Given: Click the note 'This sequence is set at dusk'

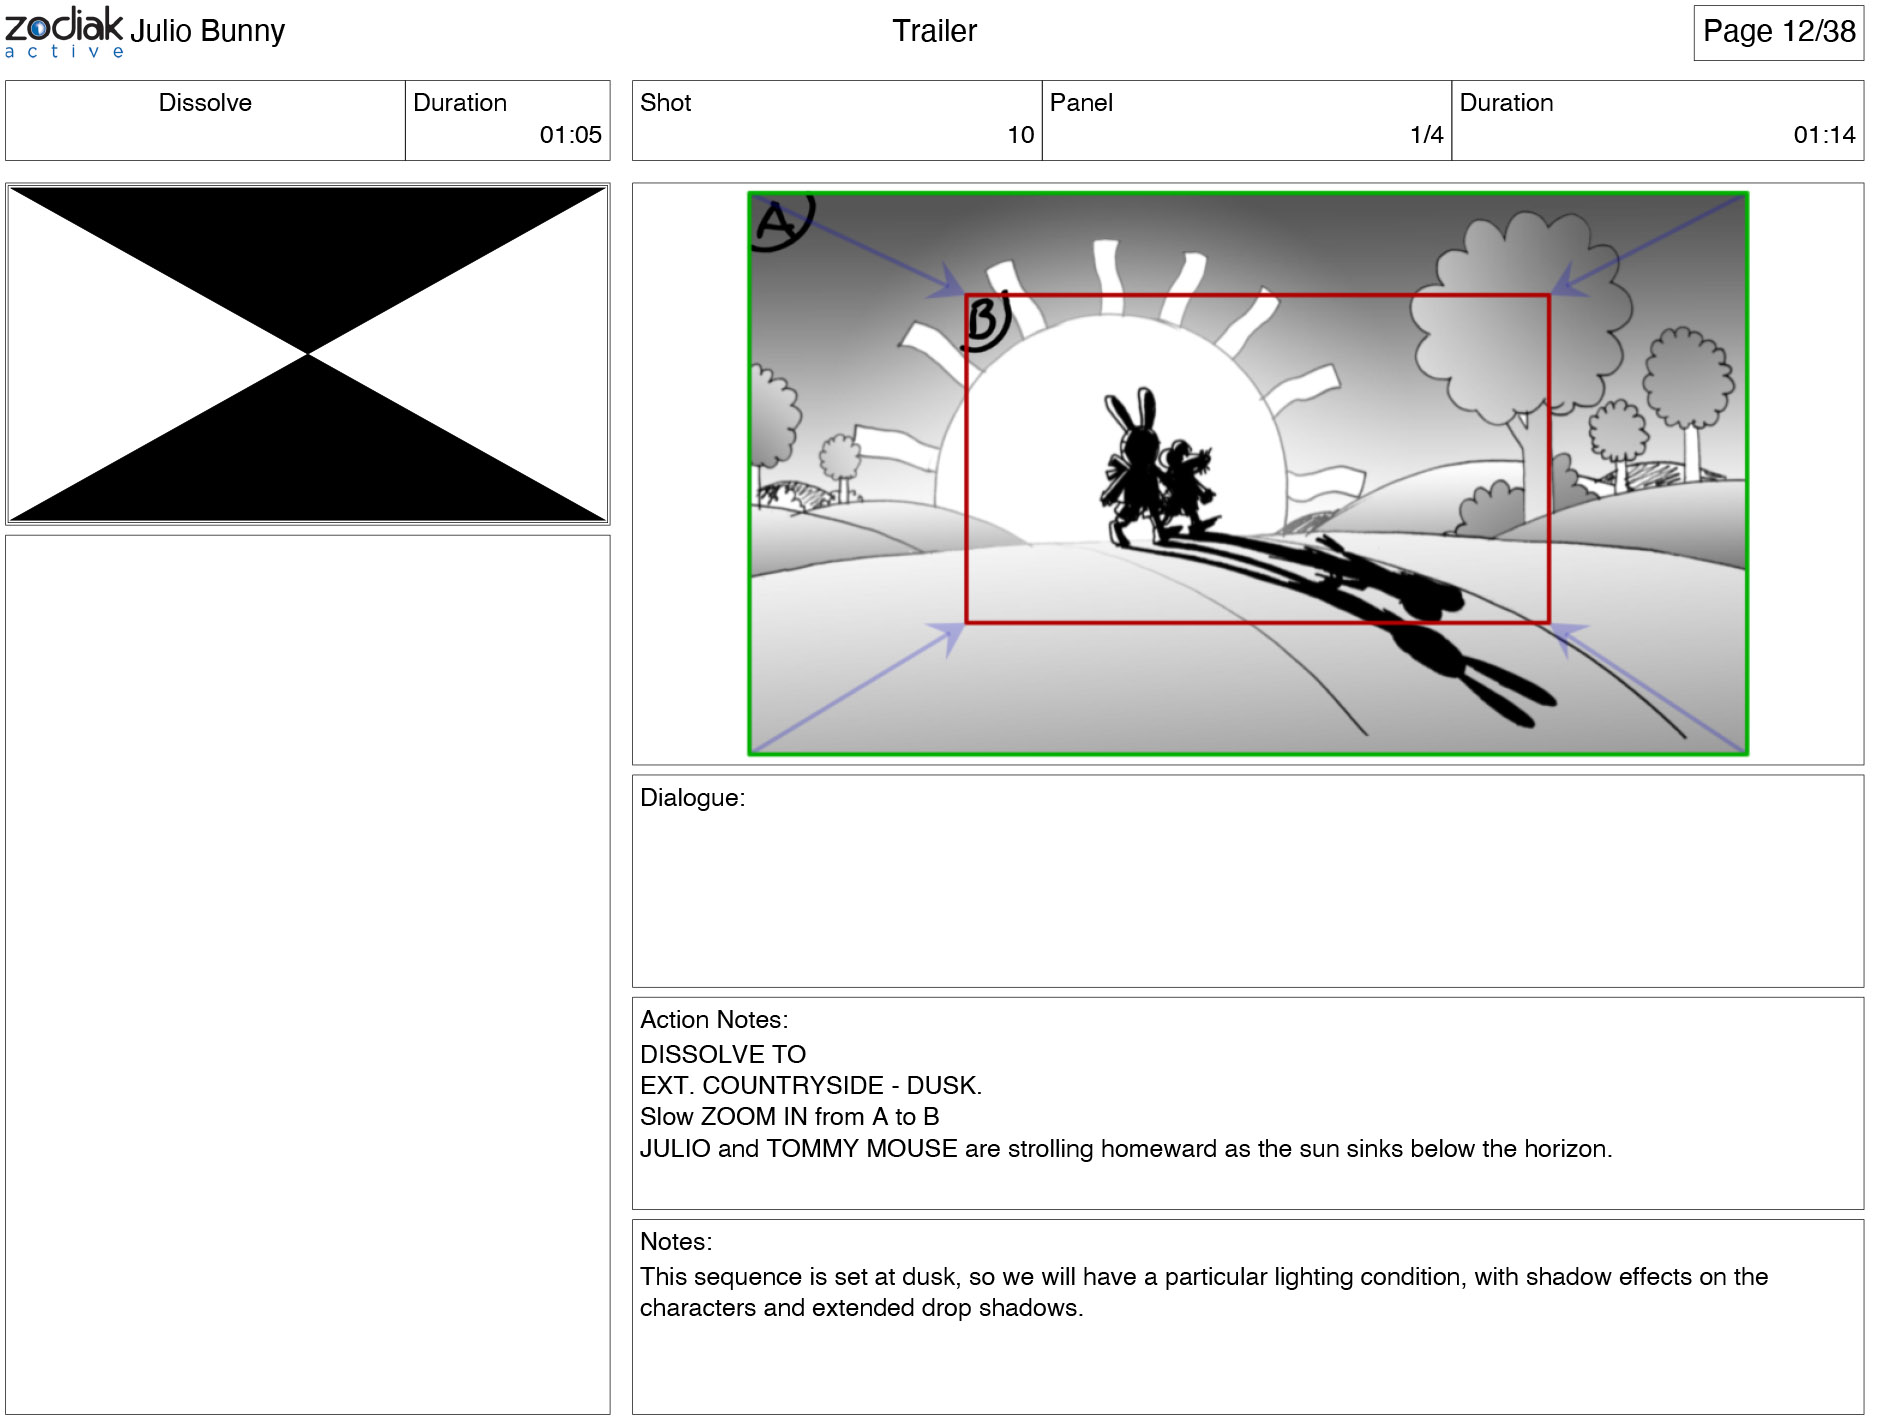Looking at the screenshot, I should (x=1204, y=1277).
